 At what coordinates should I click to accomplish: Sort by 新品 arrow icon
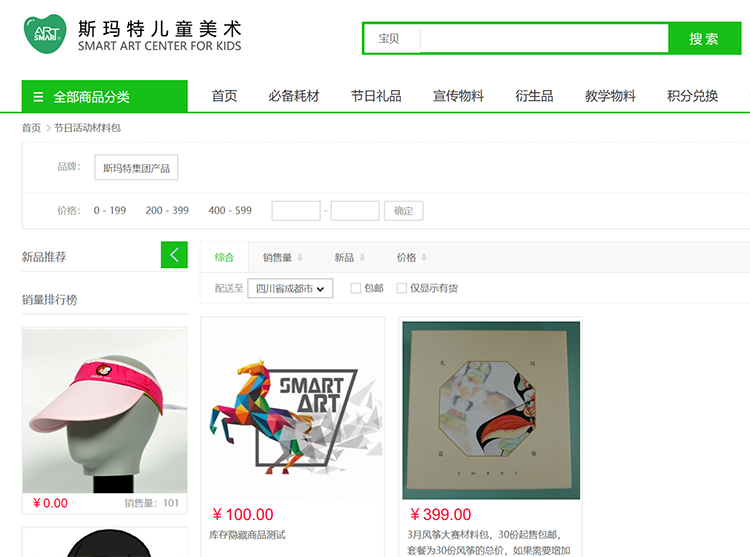click(x=362, y=258)
